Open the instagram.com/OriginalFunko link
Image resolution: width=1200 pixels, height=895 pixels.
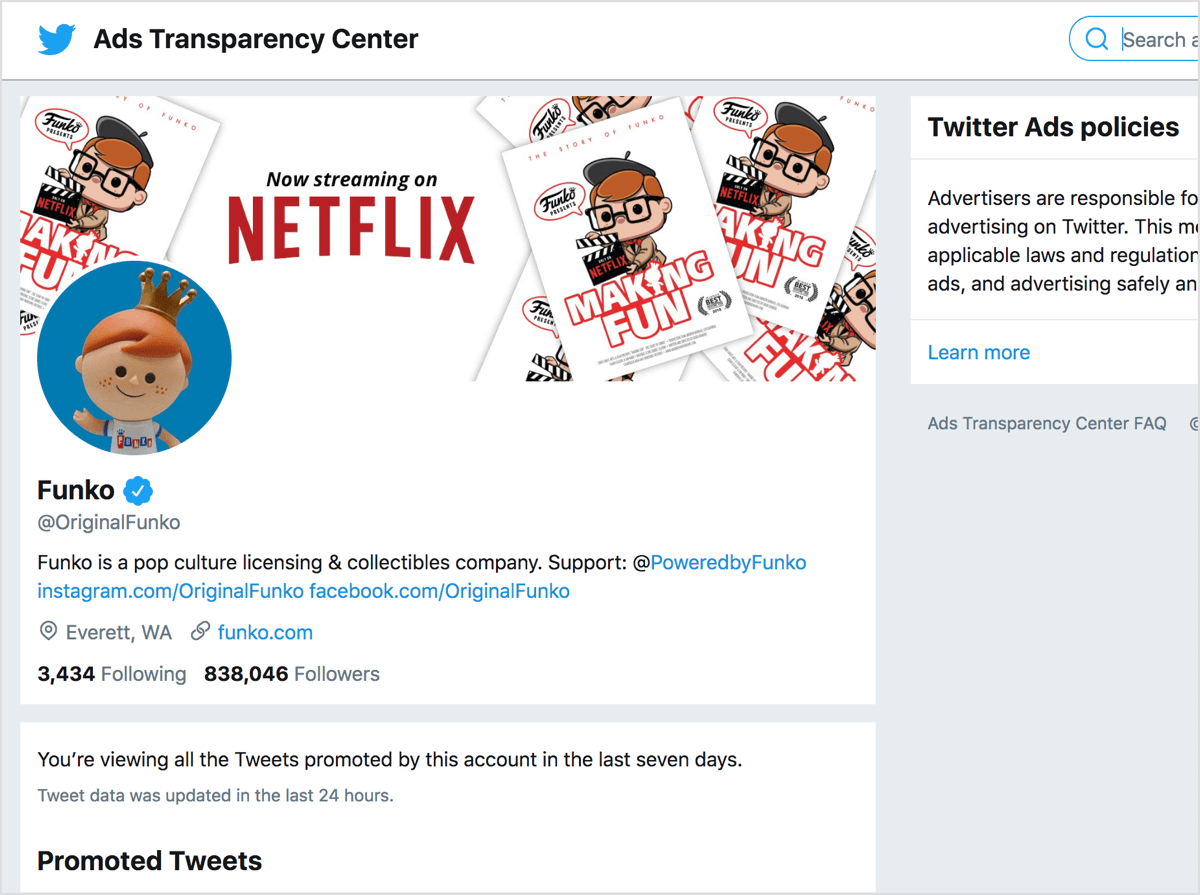coord(170,591)
